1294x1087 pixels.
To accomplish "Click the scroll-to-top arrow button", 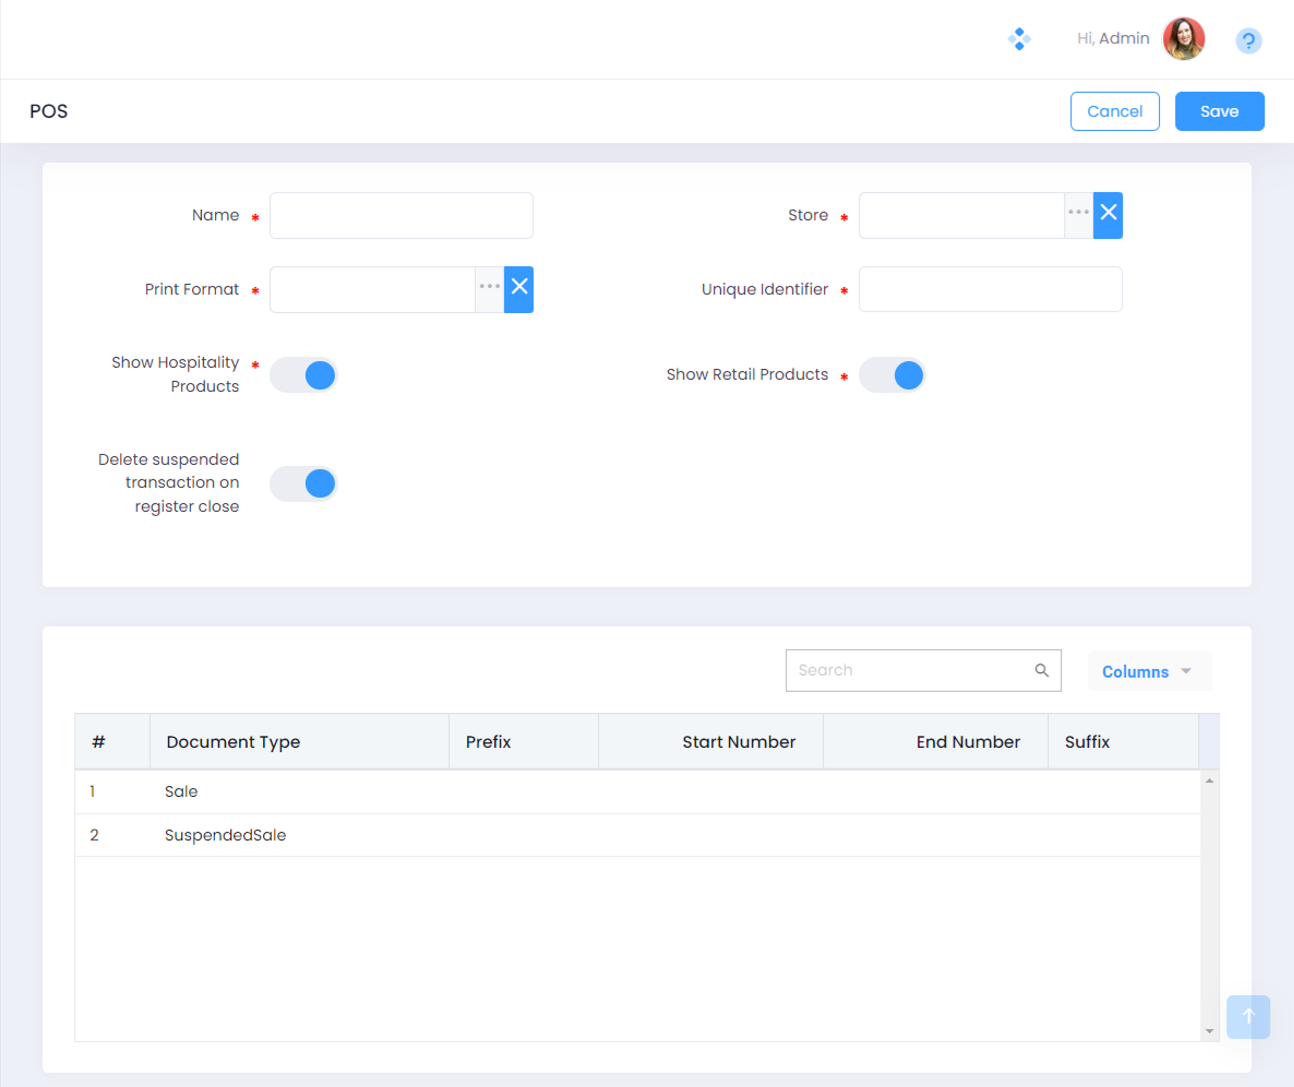I will [1248, 1016].
